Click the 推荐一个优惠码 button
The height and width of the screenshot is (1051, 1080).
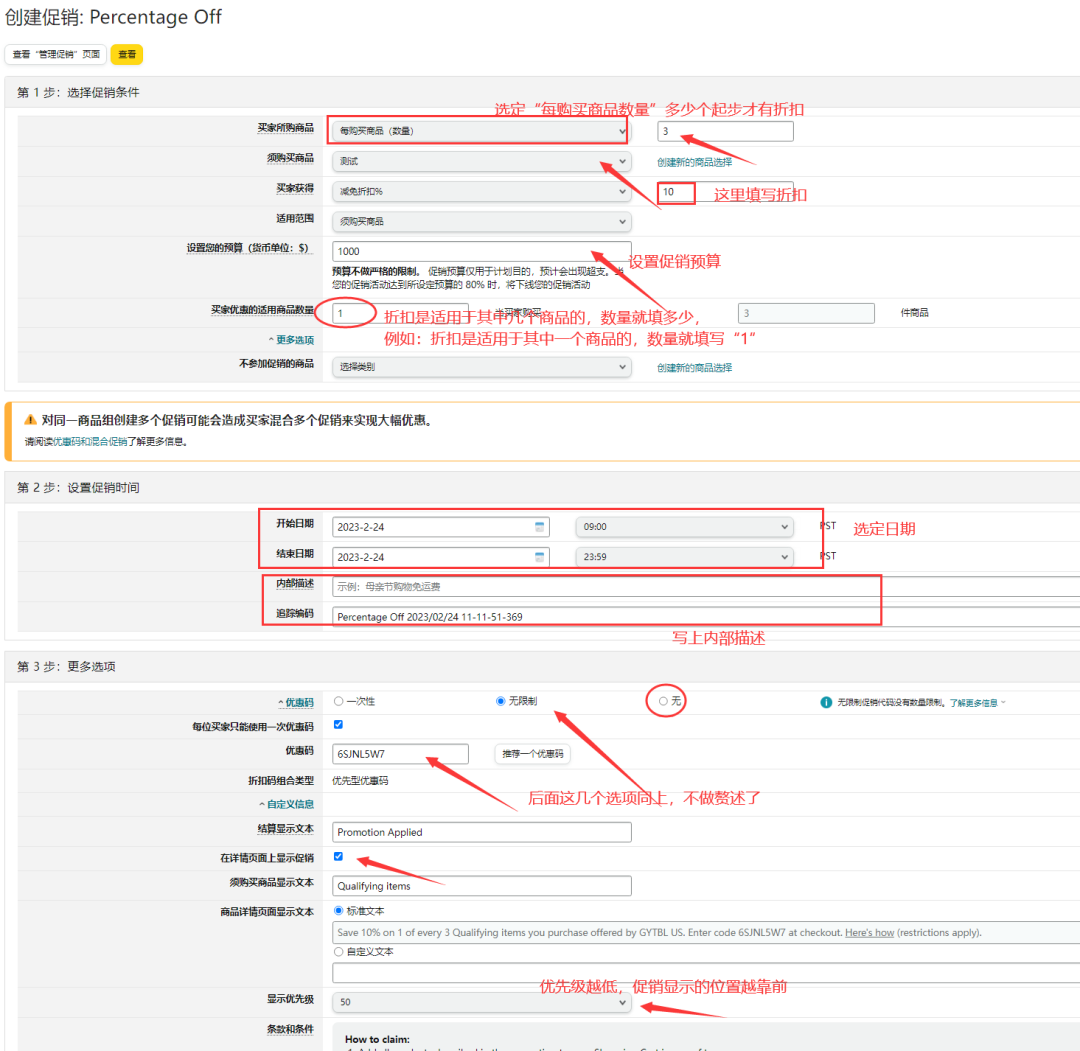pyautogui.click(x=533, y=754)
